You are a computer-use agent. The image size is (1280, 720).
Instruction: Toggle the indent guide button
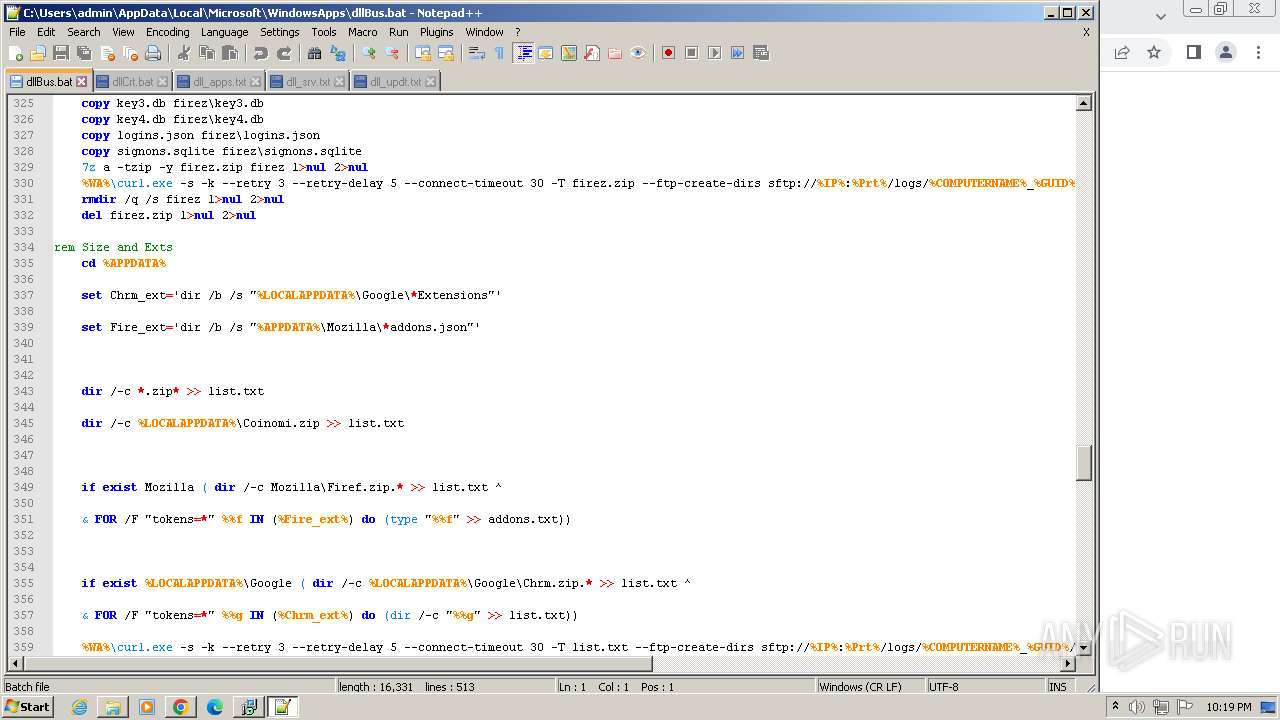tap(523, 53)
